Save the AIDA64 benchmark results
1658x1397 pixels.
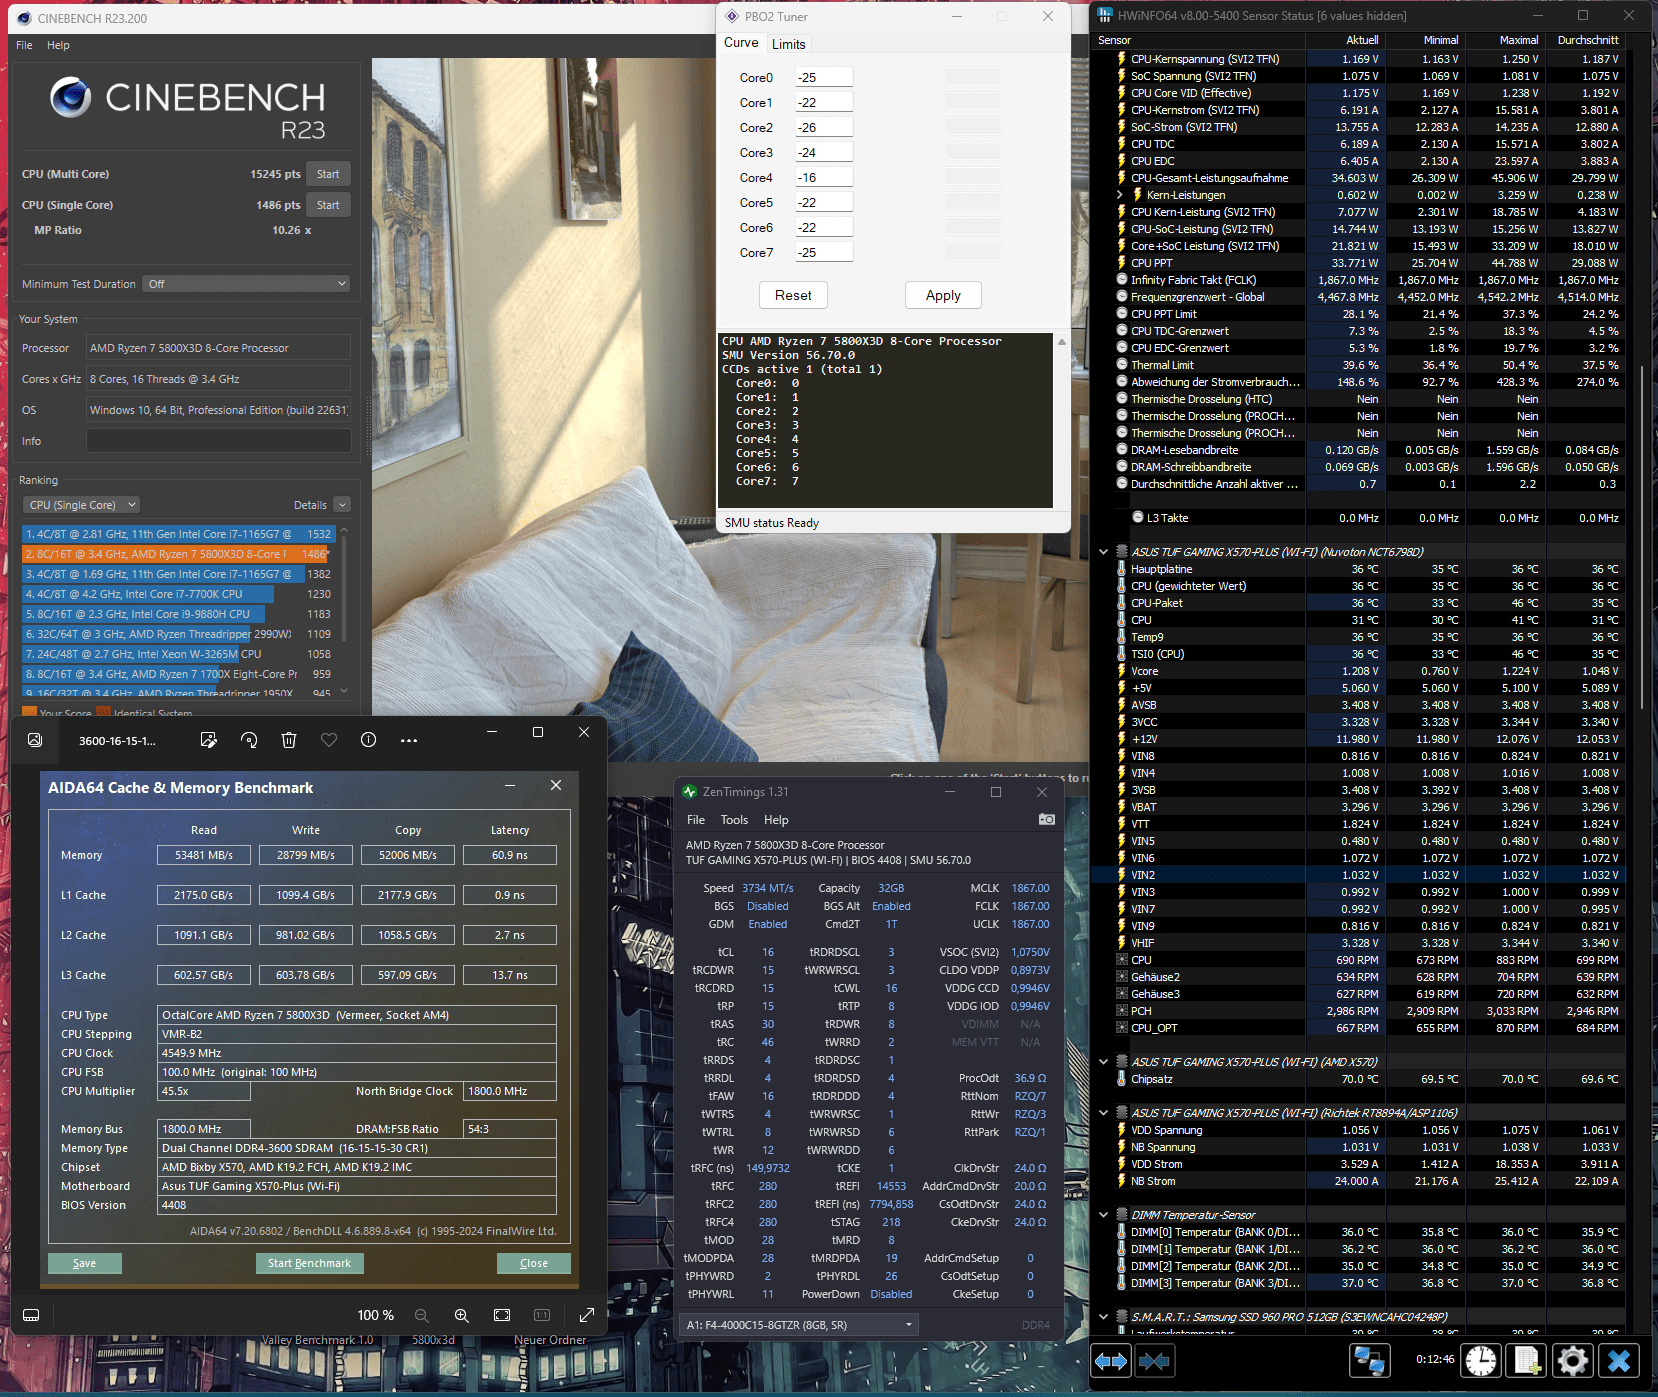pos(85,1263)
